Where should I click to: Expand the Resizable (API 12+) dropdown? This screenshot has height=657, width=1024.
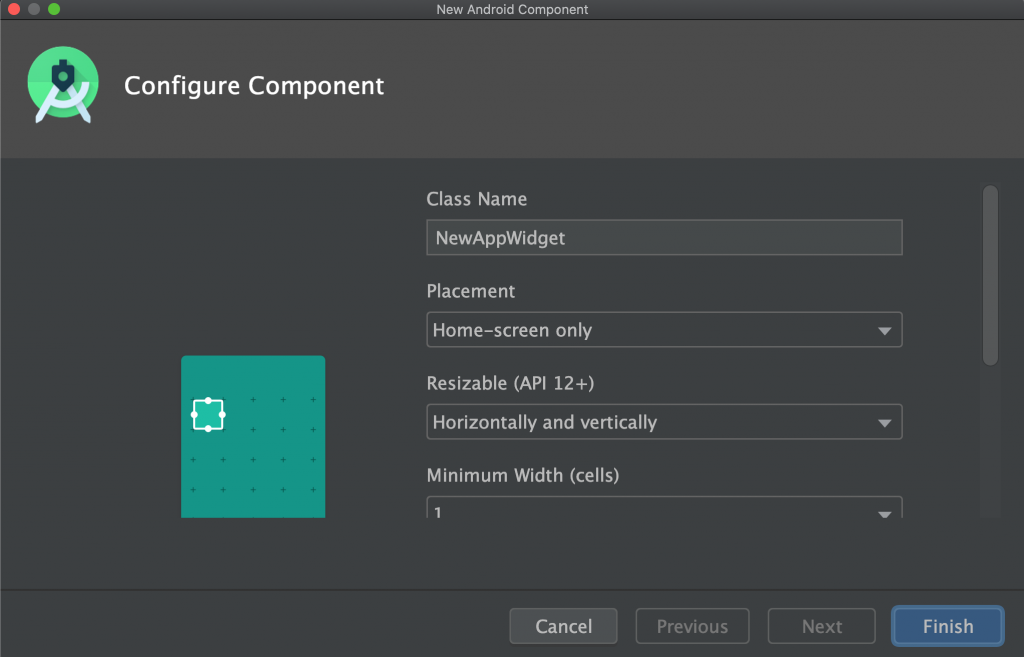(x=664, y=422)
